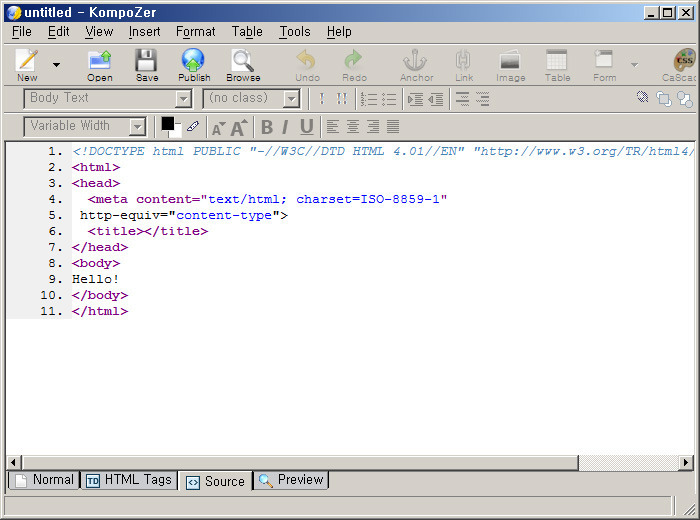This screenshot has height=520, width=700.
Task: Click the black foreground color swatch
Action: (167, 124)
